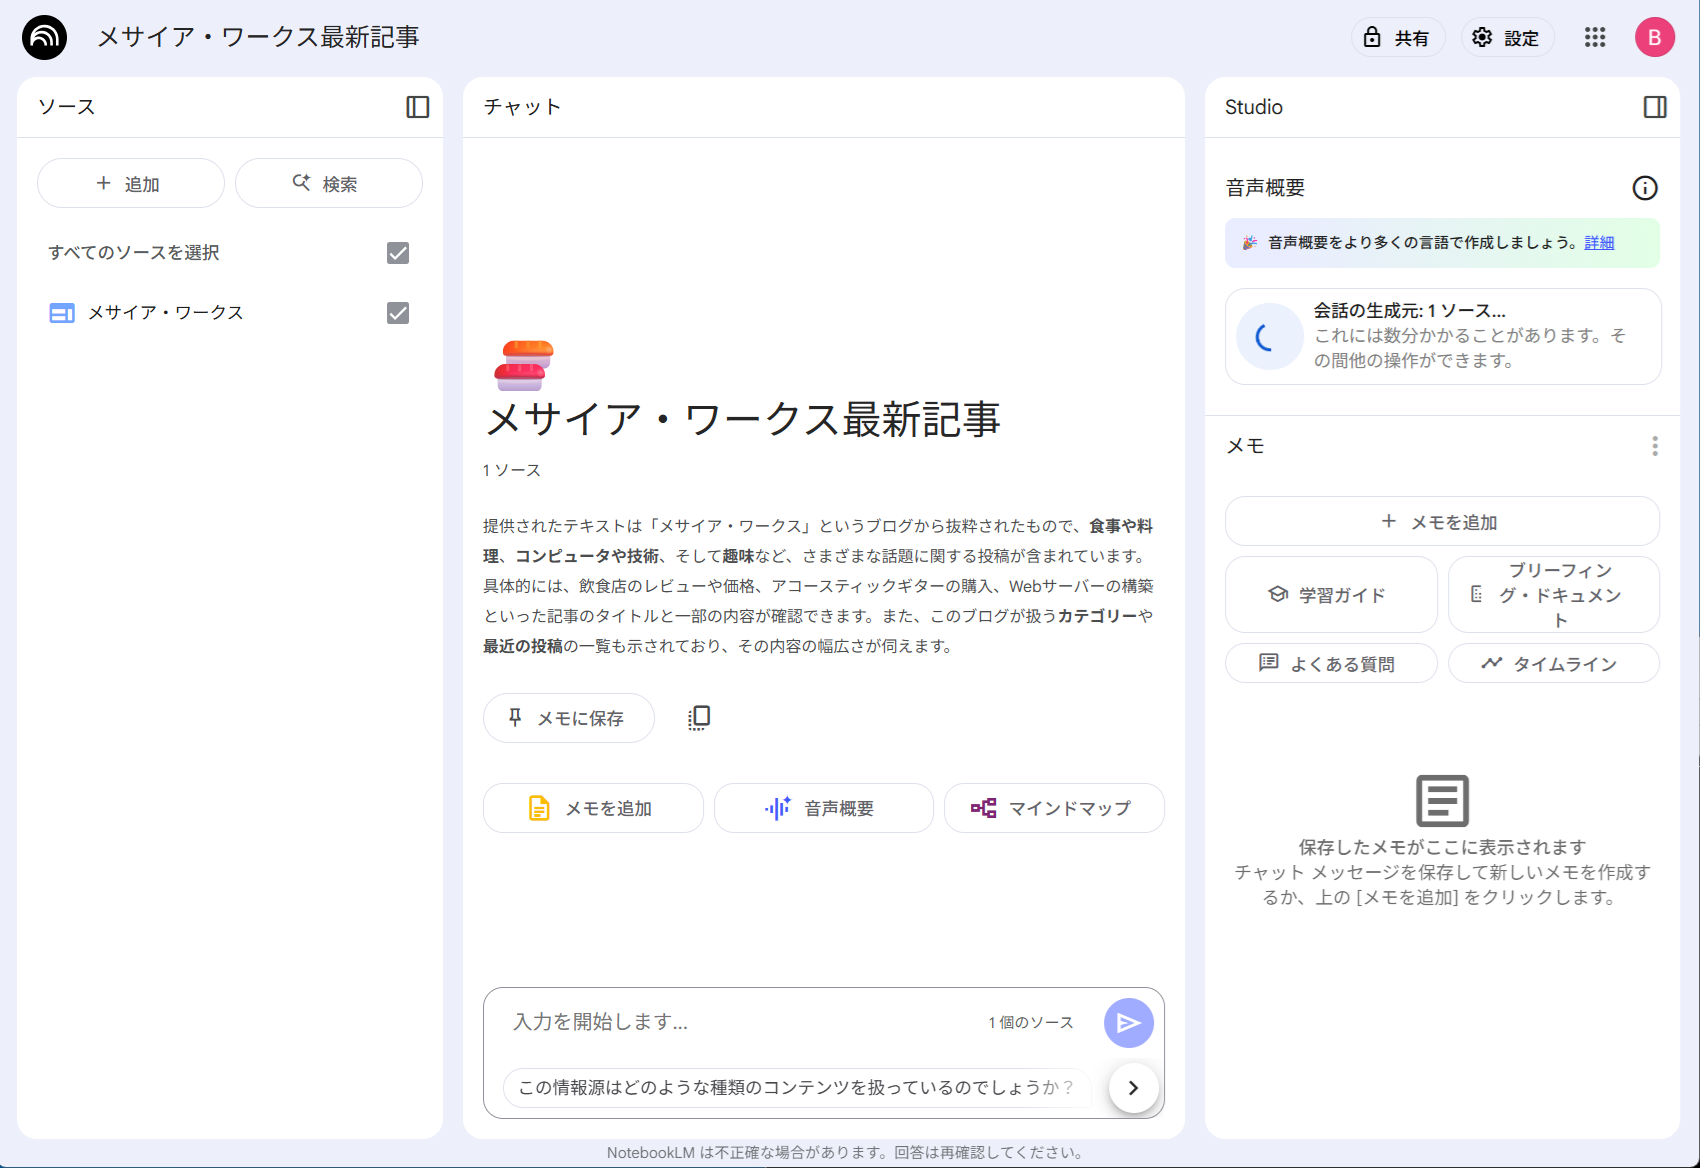The width and height of the screenshot is (1700, 1168).
Task: Focus the 入力を開始します chat input
Action: point(740,1022)
